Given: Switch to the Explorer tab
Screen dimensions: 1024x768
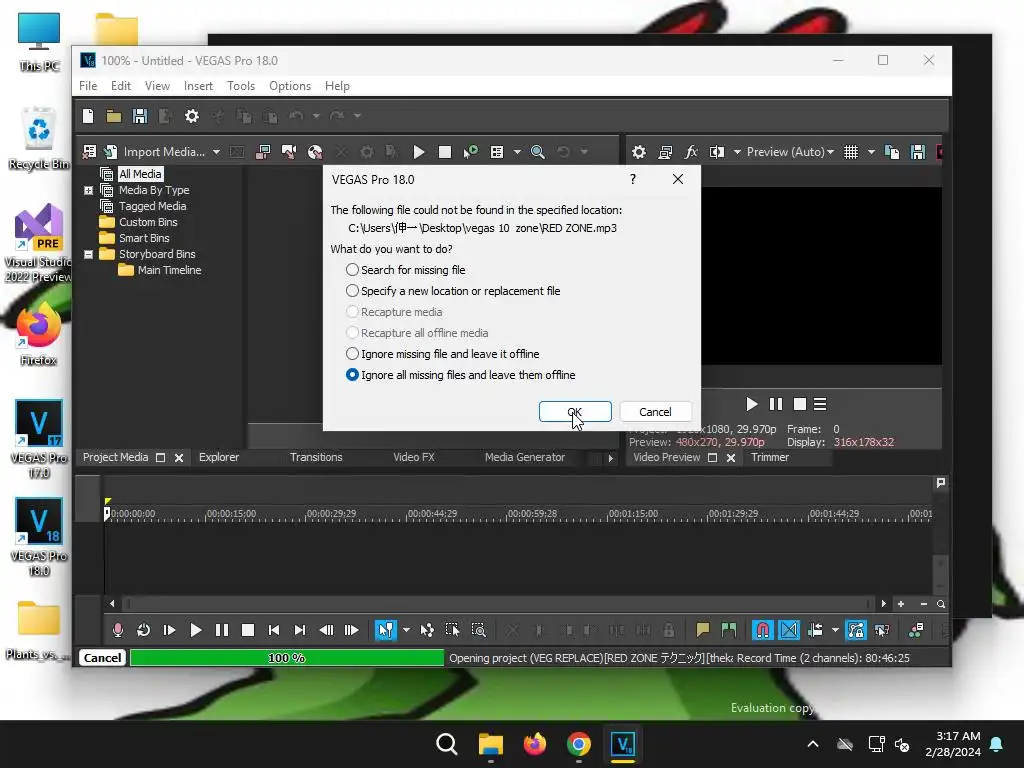Looking at the screenshot, I should point(219,457).
